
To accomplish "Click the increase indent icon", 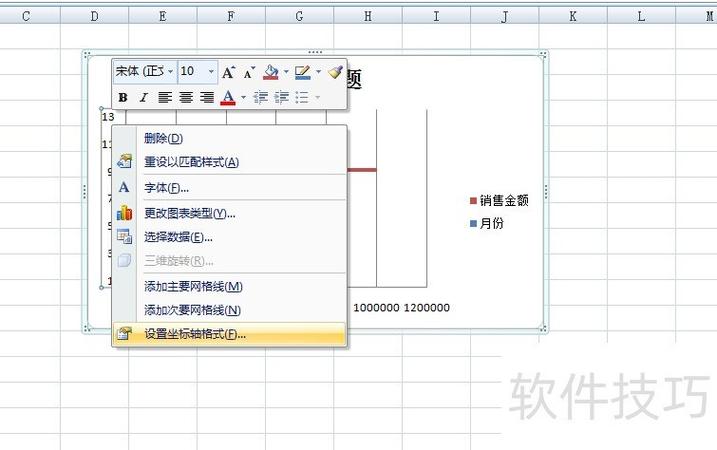I will click(x=282, y=97).
